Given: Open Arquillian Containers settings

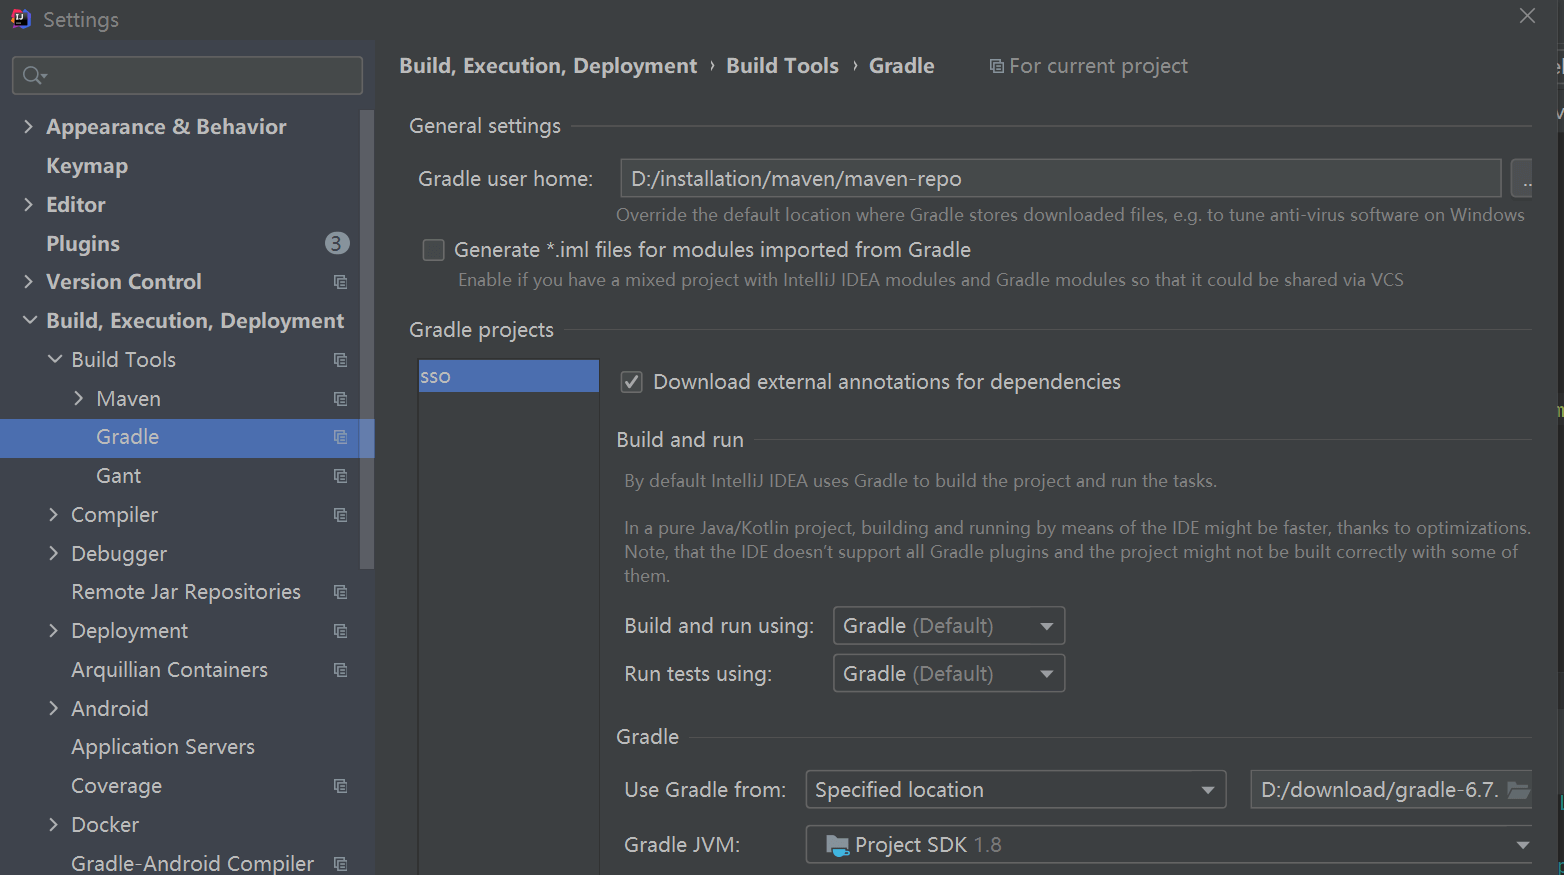Looking at the screenshot, I should pyautogui.click(x=169, y=670).
